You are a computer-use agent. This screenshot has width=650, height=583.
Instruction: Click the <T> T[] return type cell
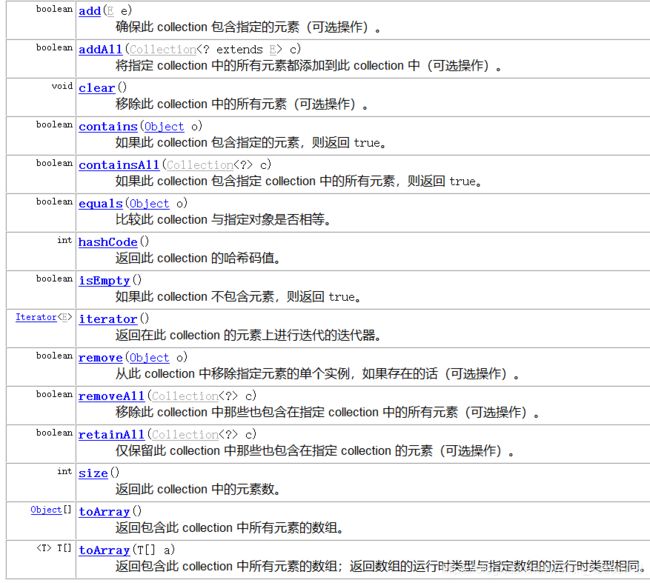pyautogui.click(x=54, y=549)
